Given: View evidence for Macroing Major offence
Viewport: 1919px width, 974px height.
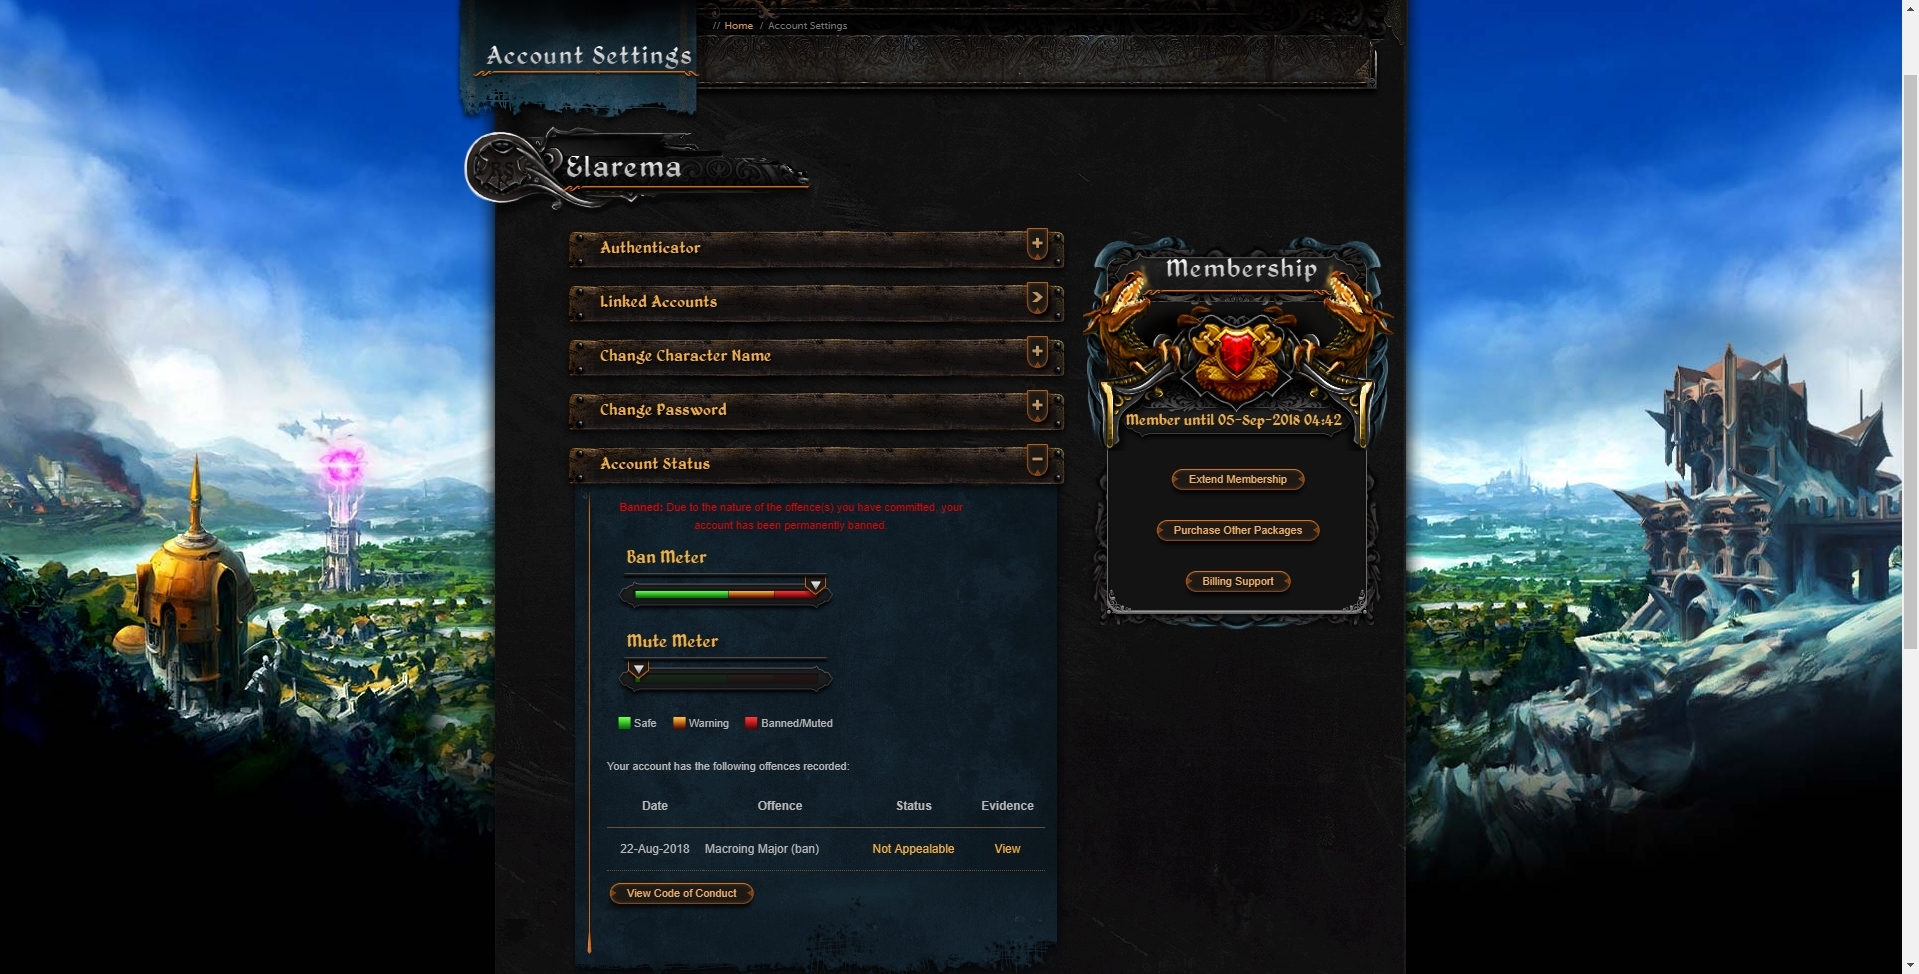Looking at the screenshot, I should (x=1007, y=849).
